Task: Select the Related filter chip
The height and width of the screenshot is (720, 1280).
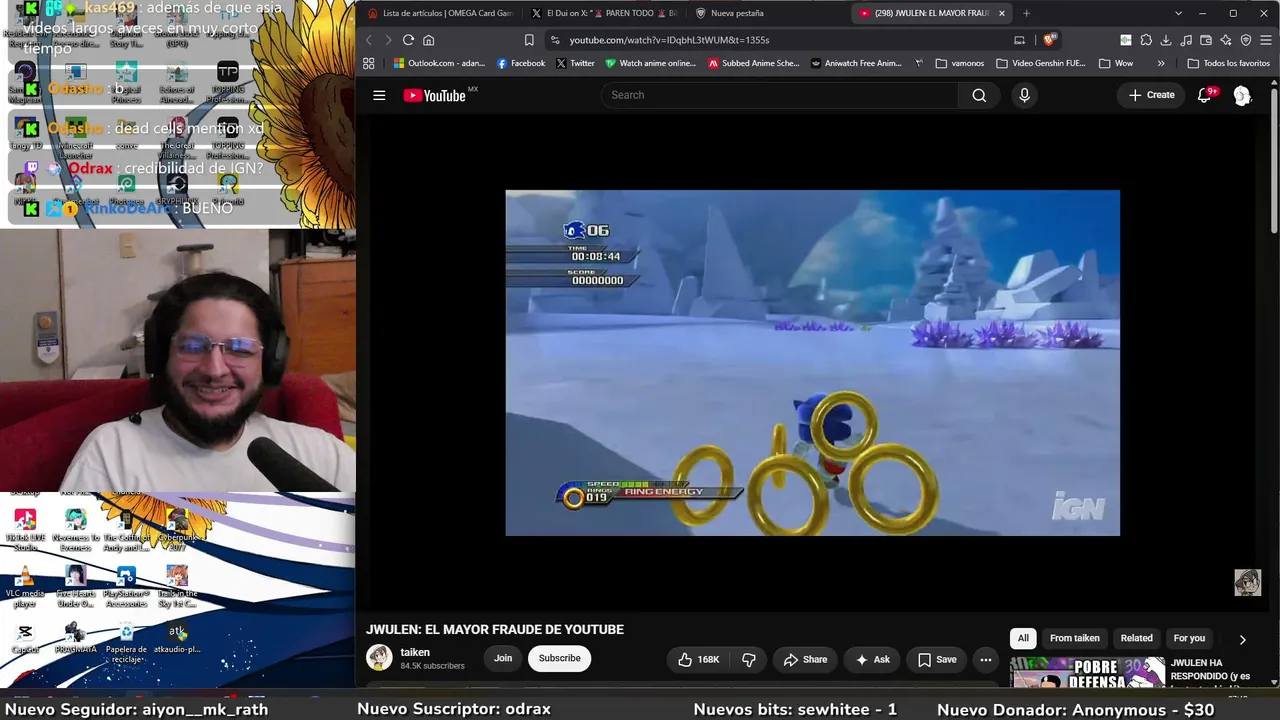Action: 1136,638
